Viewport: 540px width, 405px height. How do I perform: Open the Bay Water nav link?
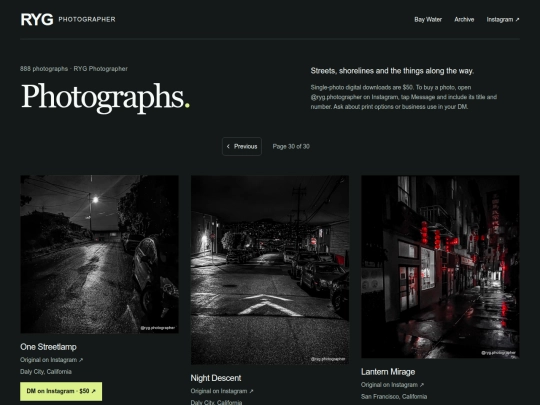[428, 20]
